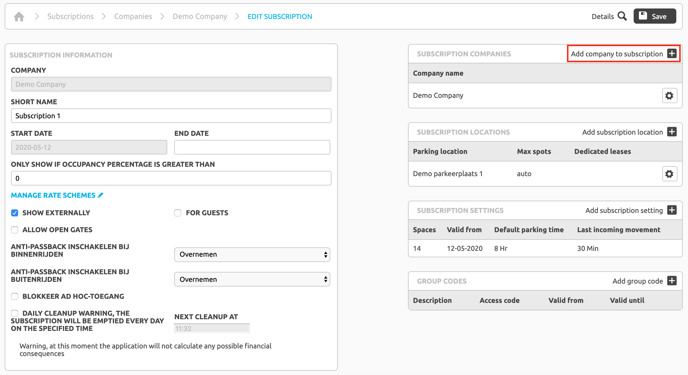Uncheck the Show Externally checkbox
The width and height of the screenshot is (688, 375).
[x=14, y=213]
